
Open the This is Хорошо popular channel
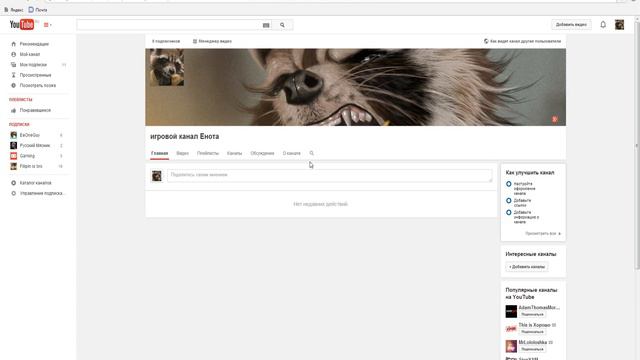point(534,325)
